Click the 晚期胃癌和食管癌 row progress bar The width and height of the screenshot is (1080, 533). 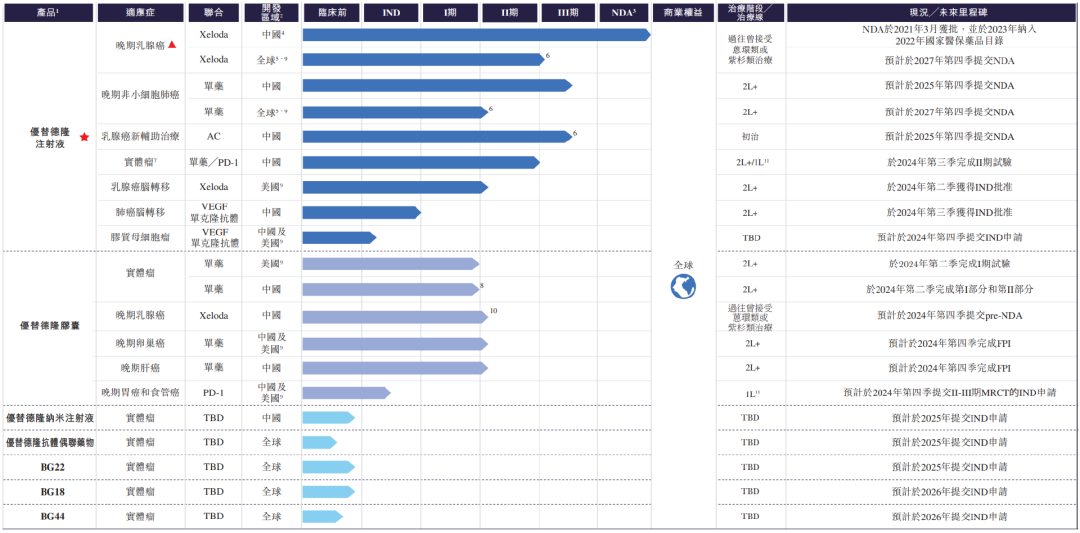346,393
